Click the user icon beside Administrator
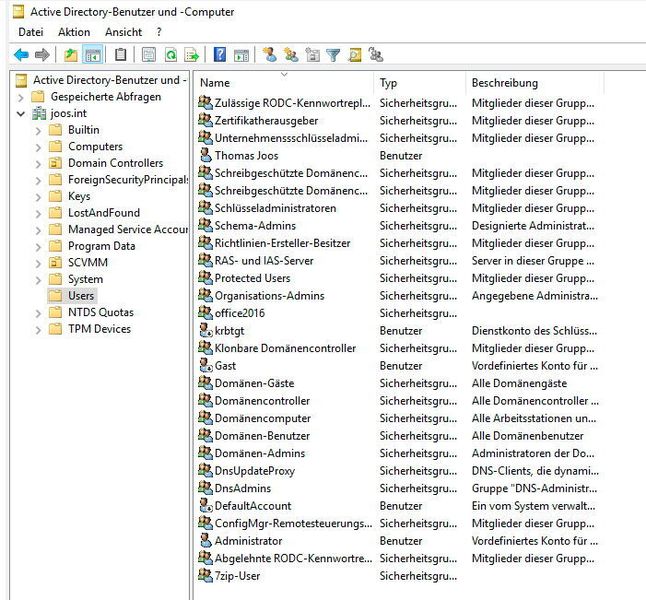 206,541
